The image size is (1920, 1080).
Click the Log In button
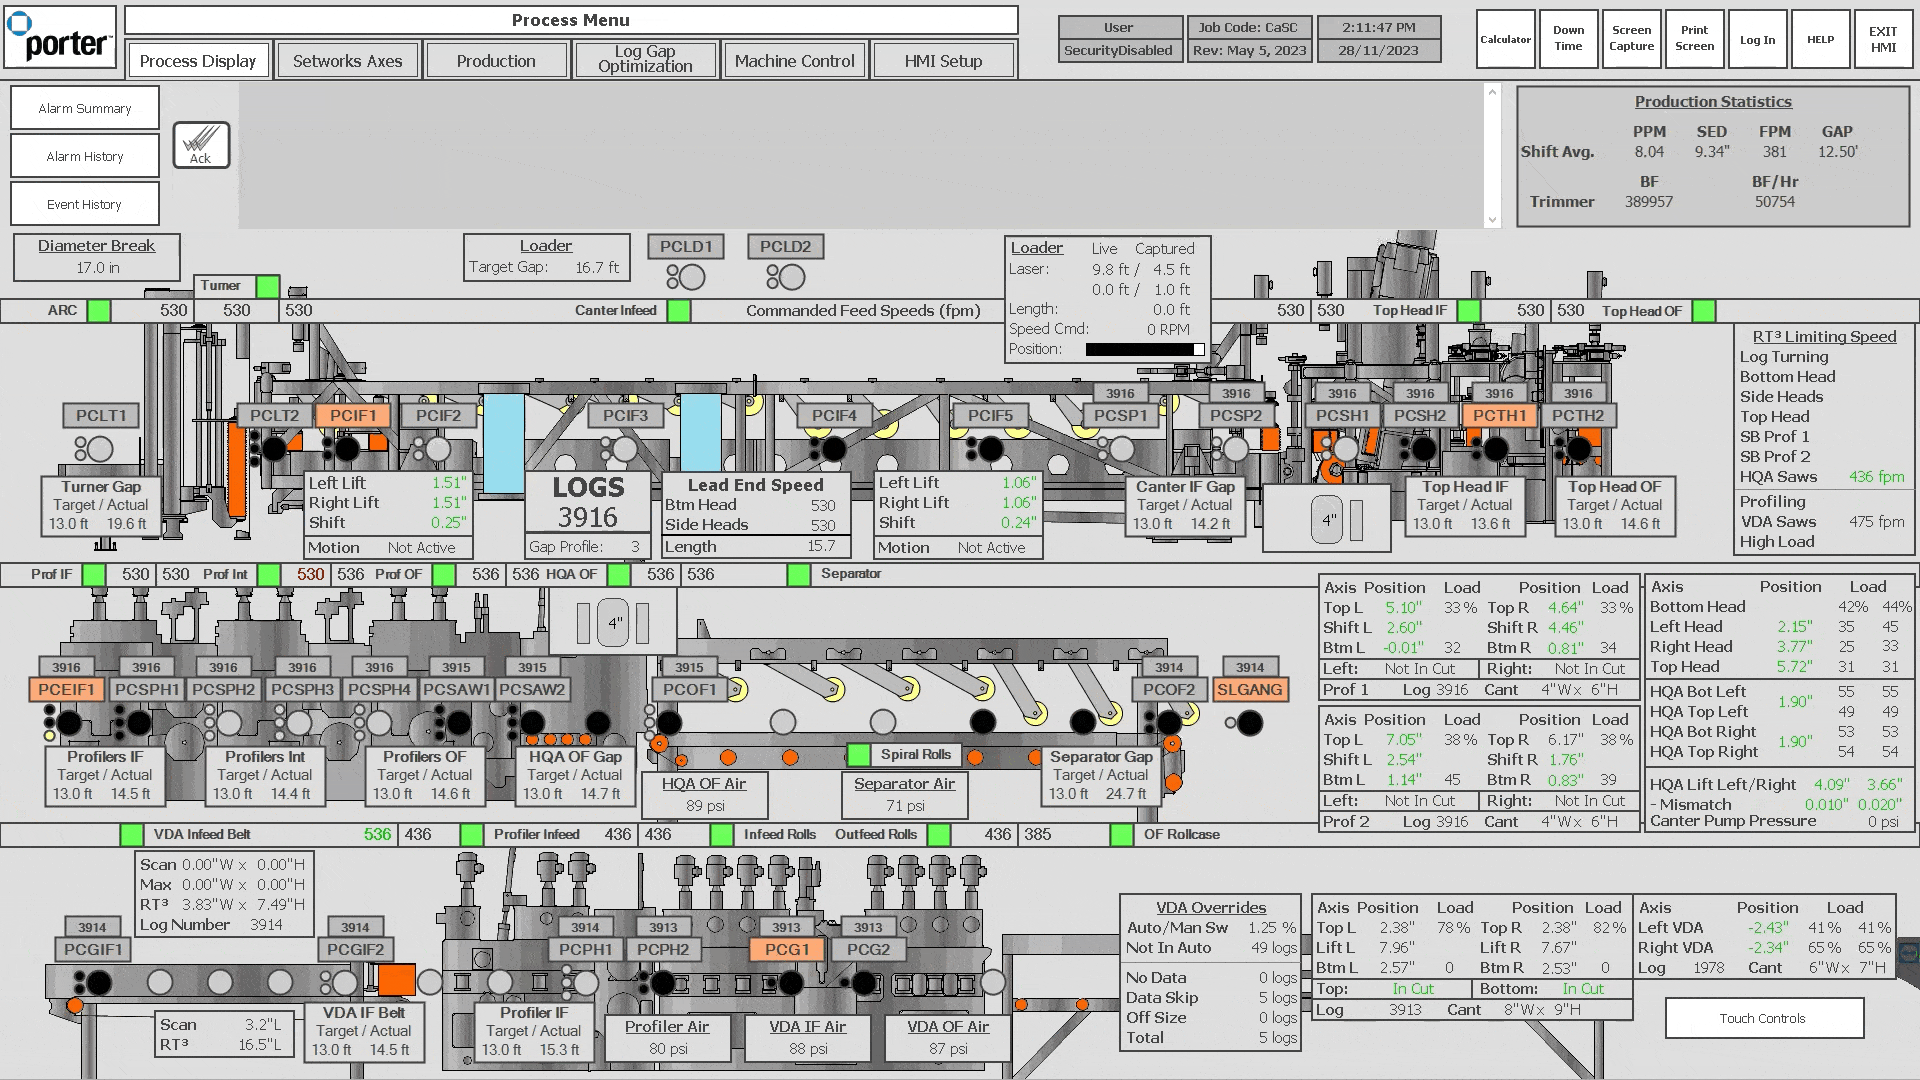1757,40
